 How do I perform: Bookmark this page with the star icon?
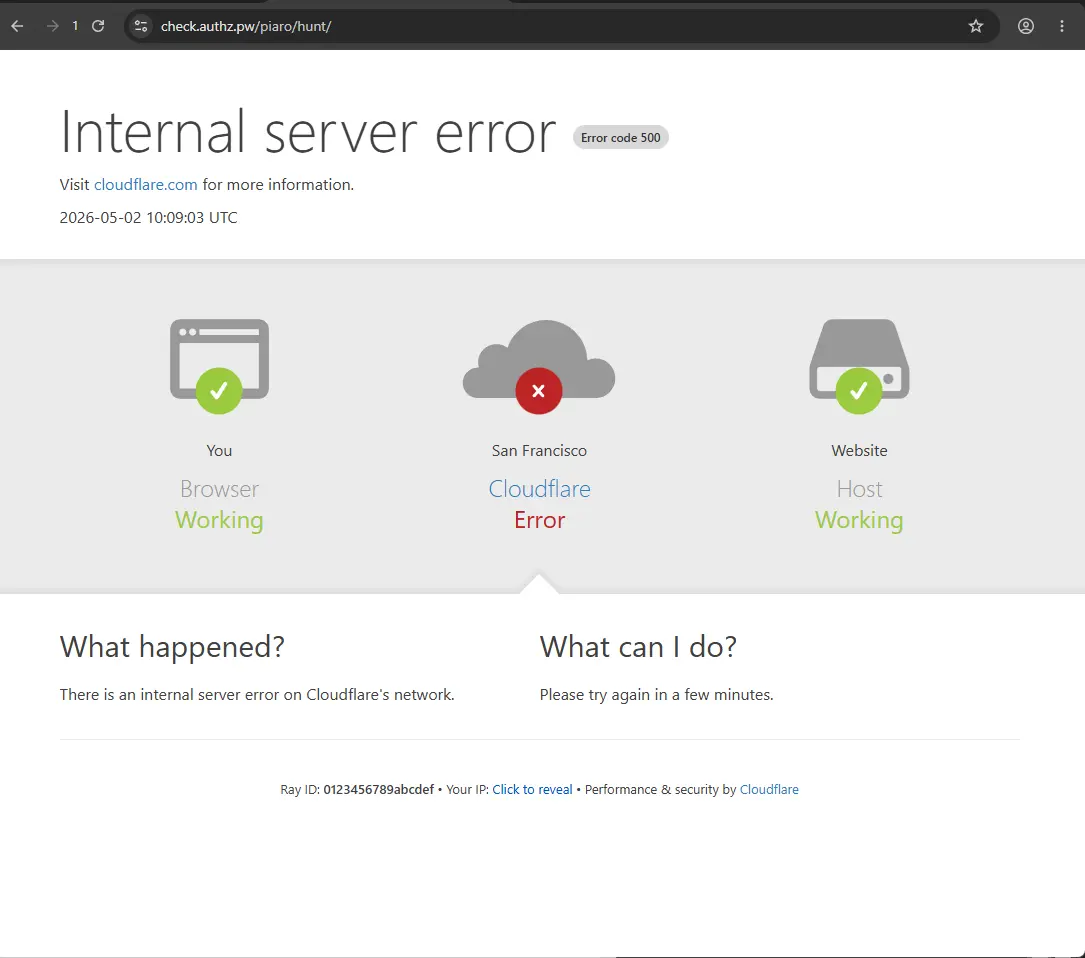tap(976, 26)
